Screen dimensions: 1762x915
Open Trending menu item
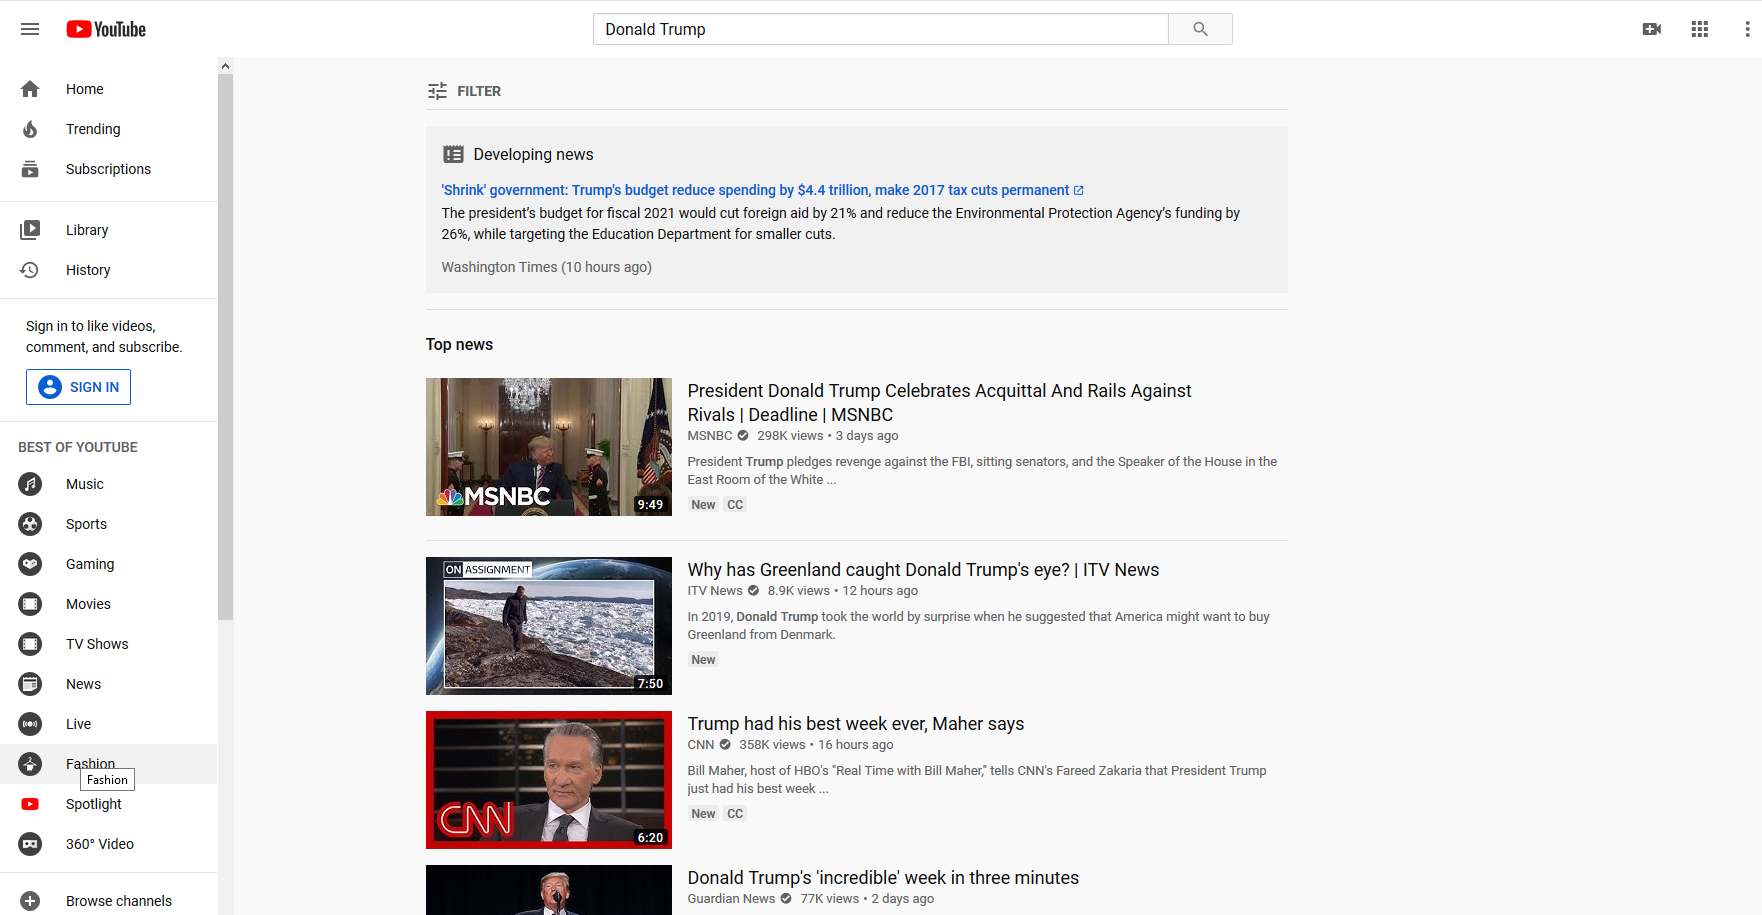[x=108, y=129]
